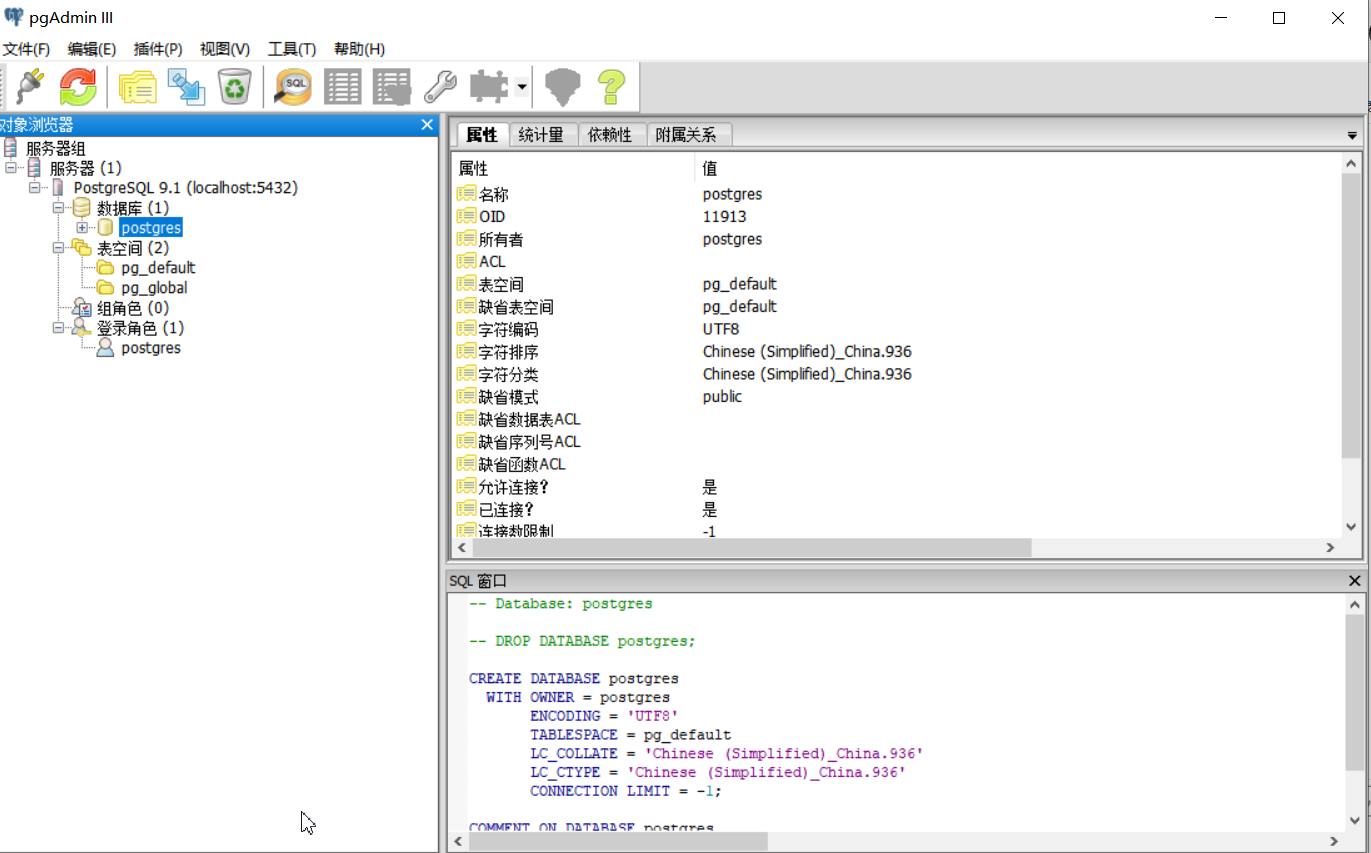Open the 插件(P) menu
The height and width of the screenshot is (853, 1371).
pyautogui.click(x=158, y=49)
